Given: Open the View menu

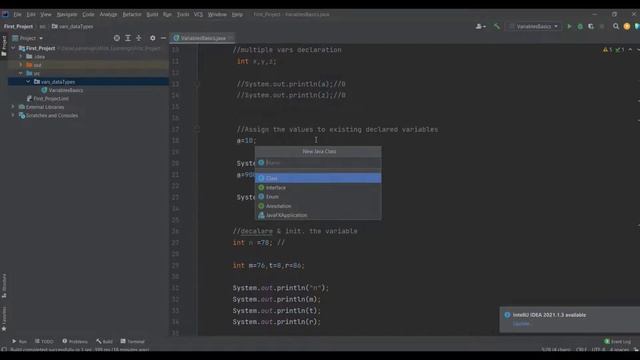Looking at the screenshot, I should 46,14.
